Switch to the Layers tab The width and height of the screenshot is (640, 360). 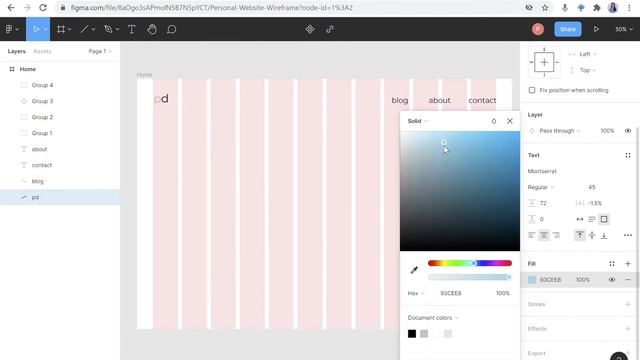[16, 51]
